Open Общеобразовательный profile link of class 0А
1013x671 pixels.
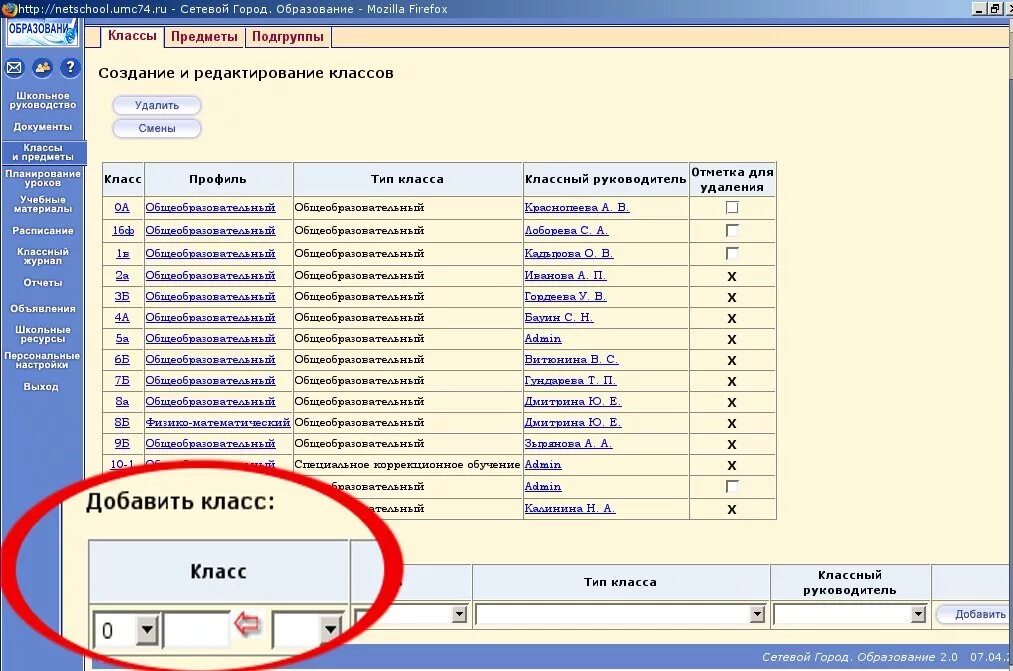[x=211, y=207]
